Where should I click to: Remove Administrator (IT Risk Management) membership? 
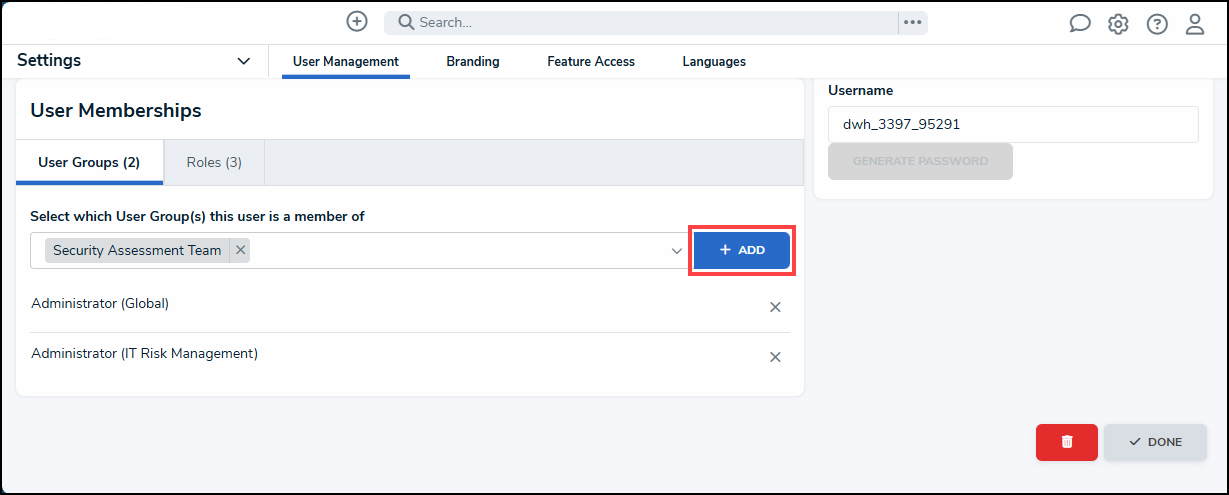pyautogui.click(x=775, y=357)
